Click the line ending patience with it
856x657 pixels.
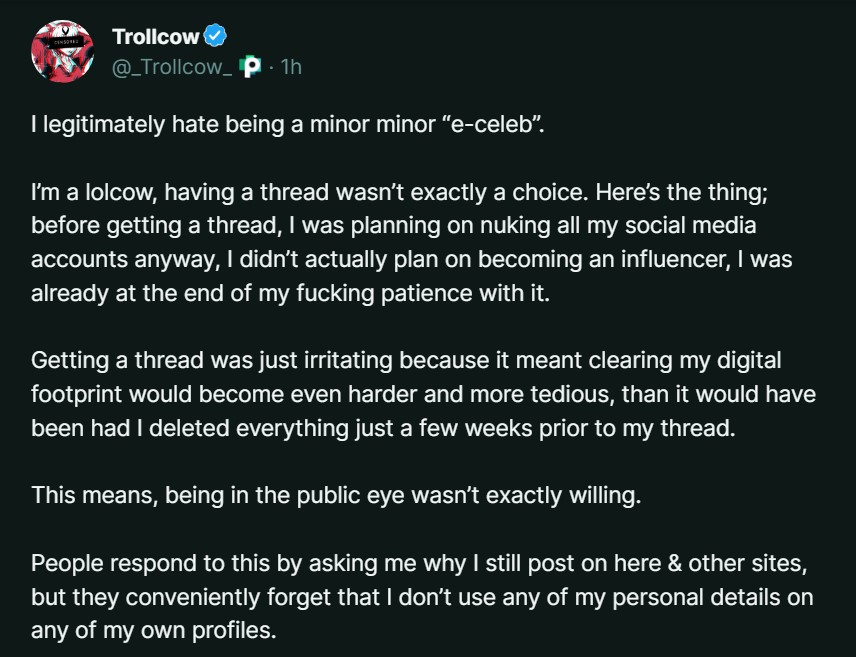pos(290,293)
